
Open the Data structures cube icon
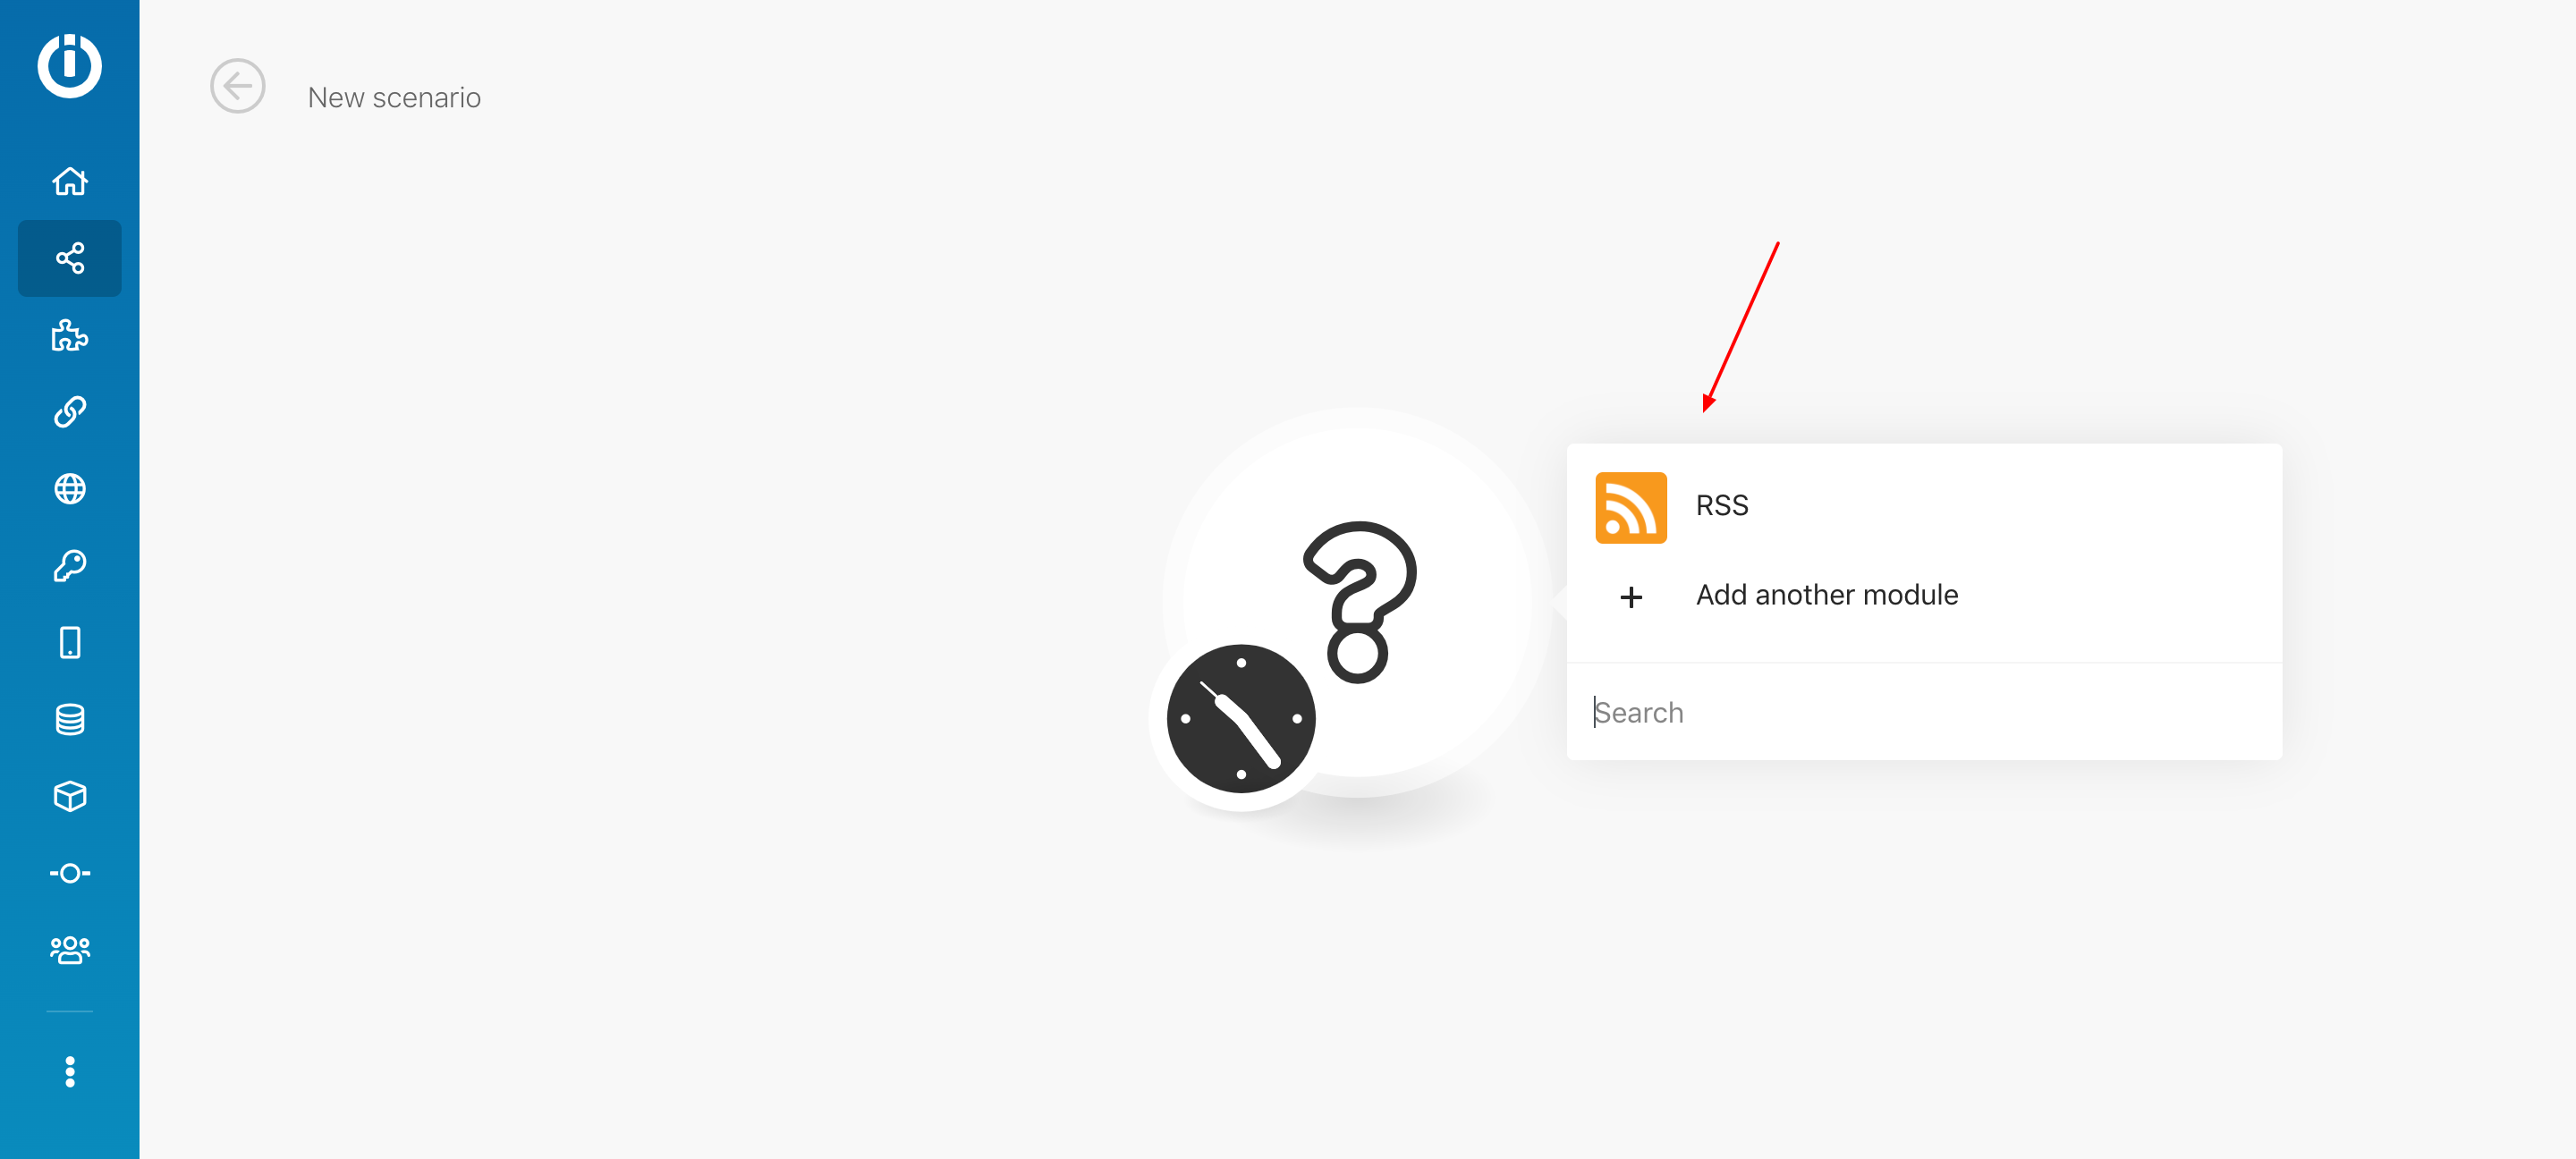click(x=69, y=797)
